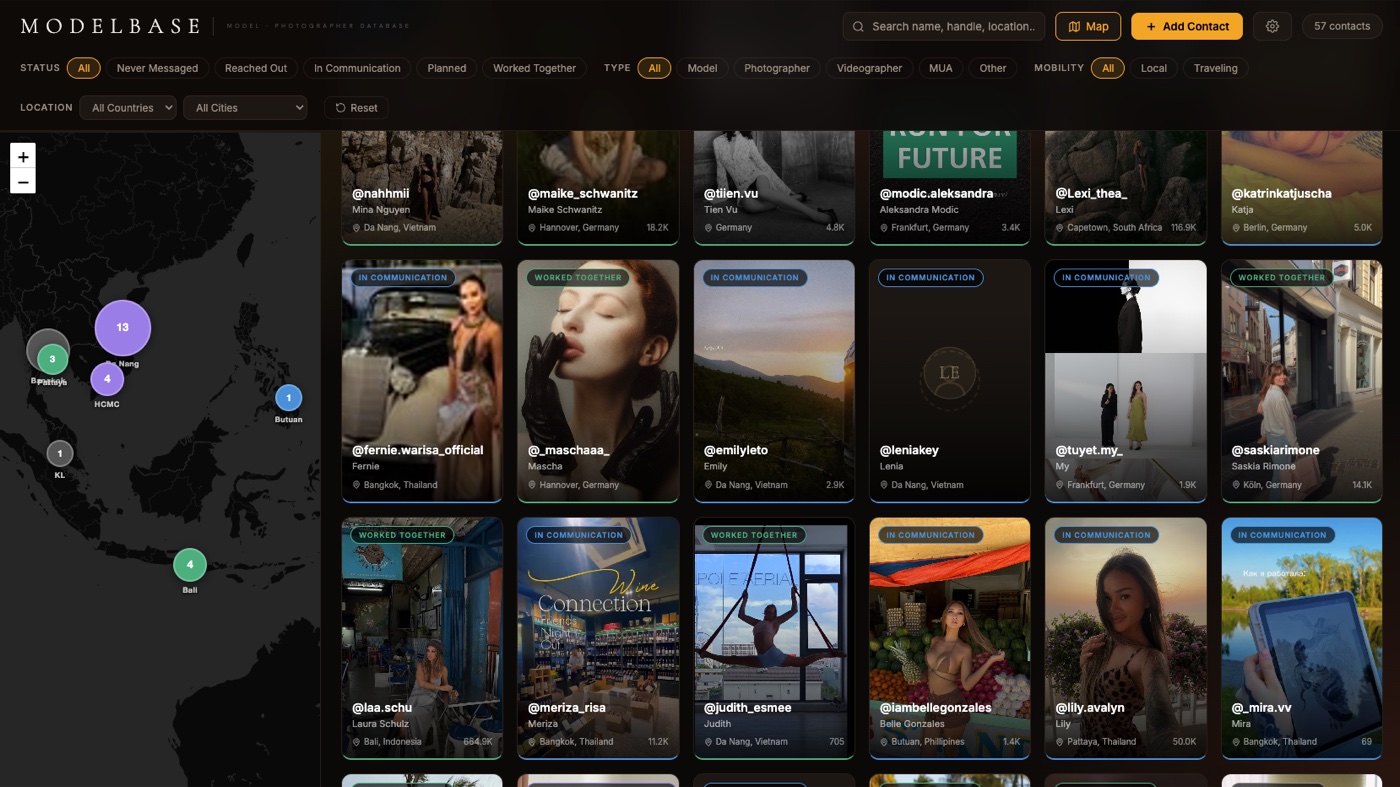1400x787 pixels.
Task: Click the @katrinkatjuscha handle
Action: [1282, 193]
